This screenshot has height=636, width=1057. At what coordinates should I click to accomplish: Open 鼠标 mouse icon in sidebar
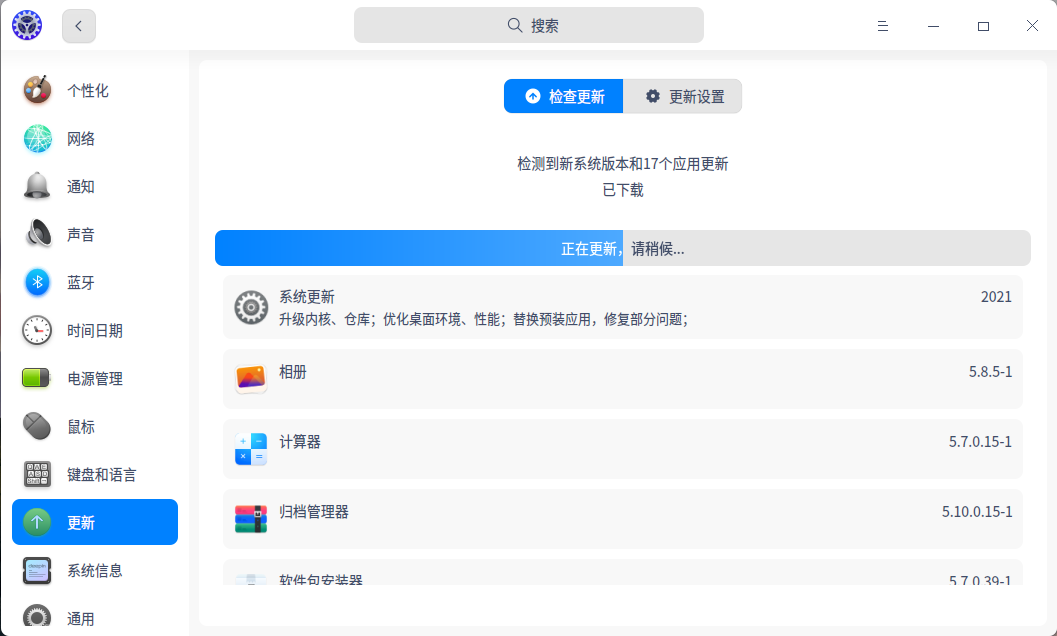click(x=37, y=426)
